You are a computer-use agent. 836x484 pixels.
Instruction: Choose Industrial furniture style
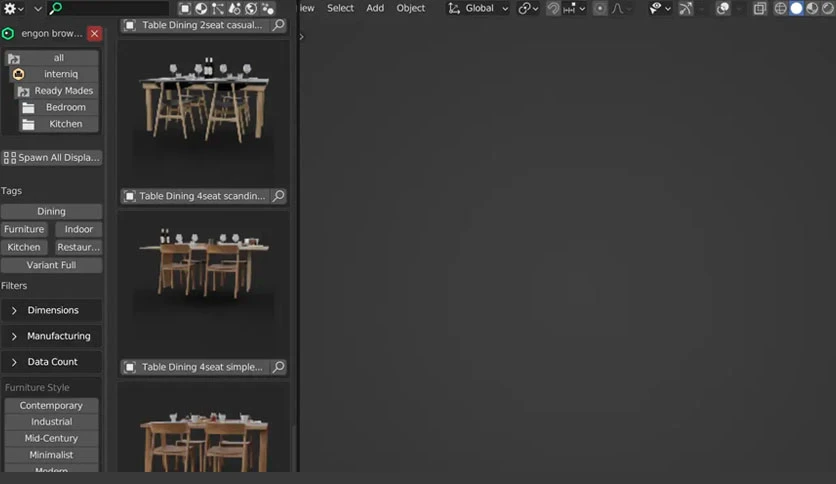51,422
